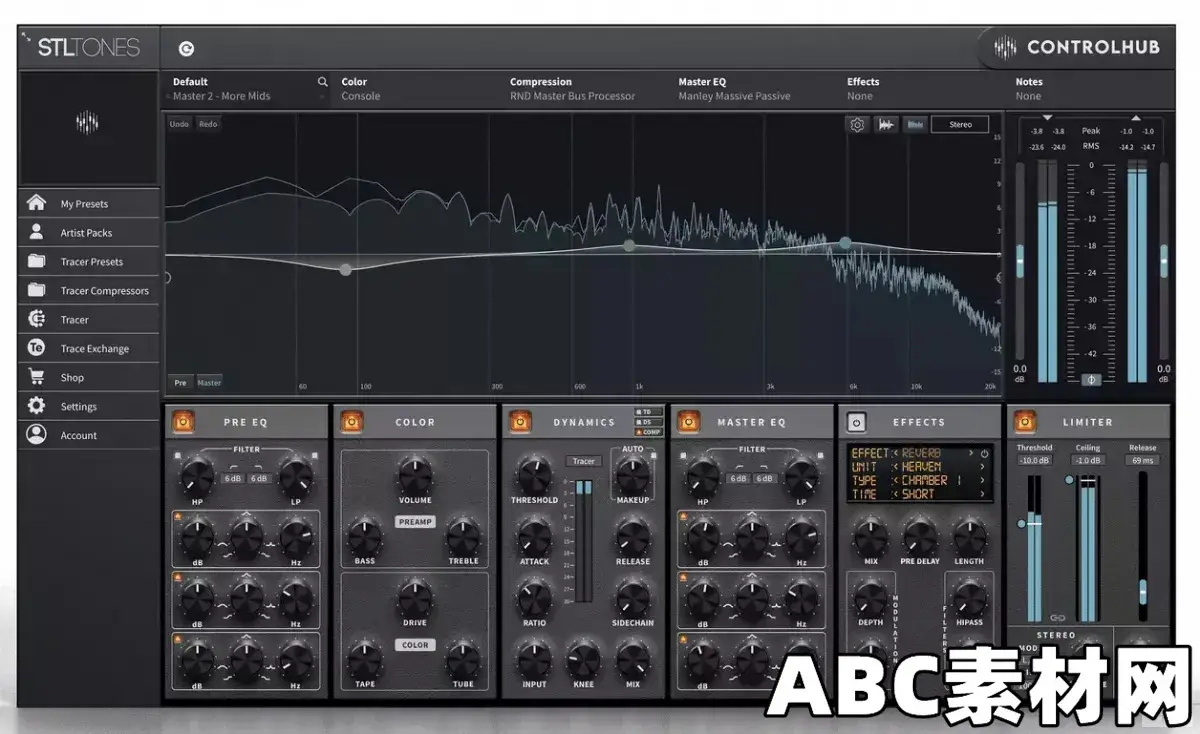The height and width of the screenshot is (734, 1200).
Task: Click the waveform display icon beside analyzer gear
Action: (x=886, y=124)
